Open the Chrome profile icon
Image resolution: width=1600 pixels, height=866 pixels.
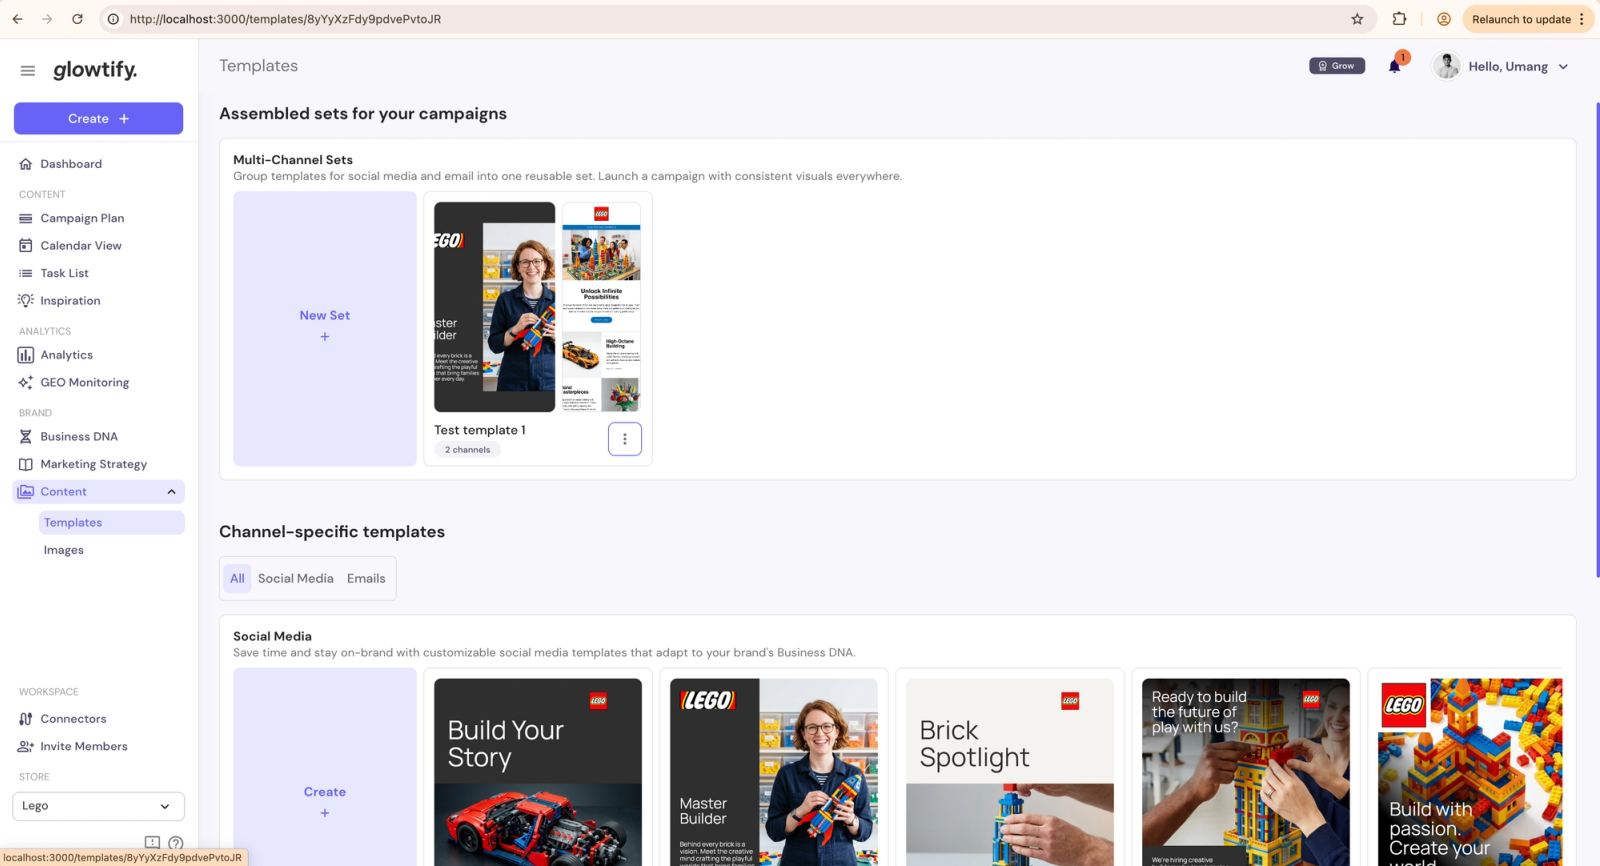point(1444,19)
